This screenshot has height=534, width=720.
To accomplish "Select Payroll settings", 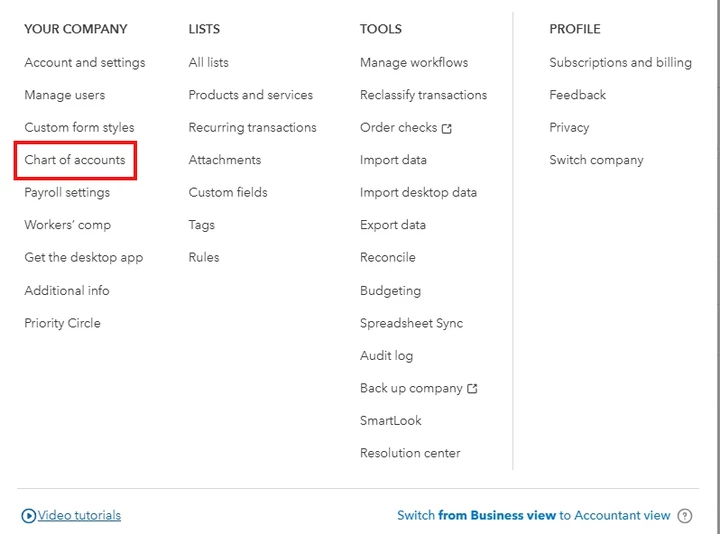I will click(x=67, y=192).
